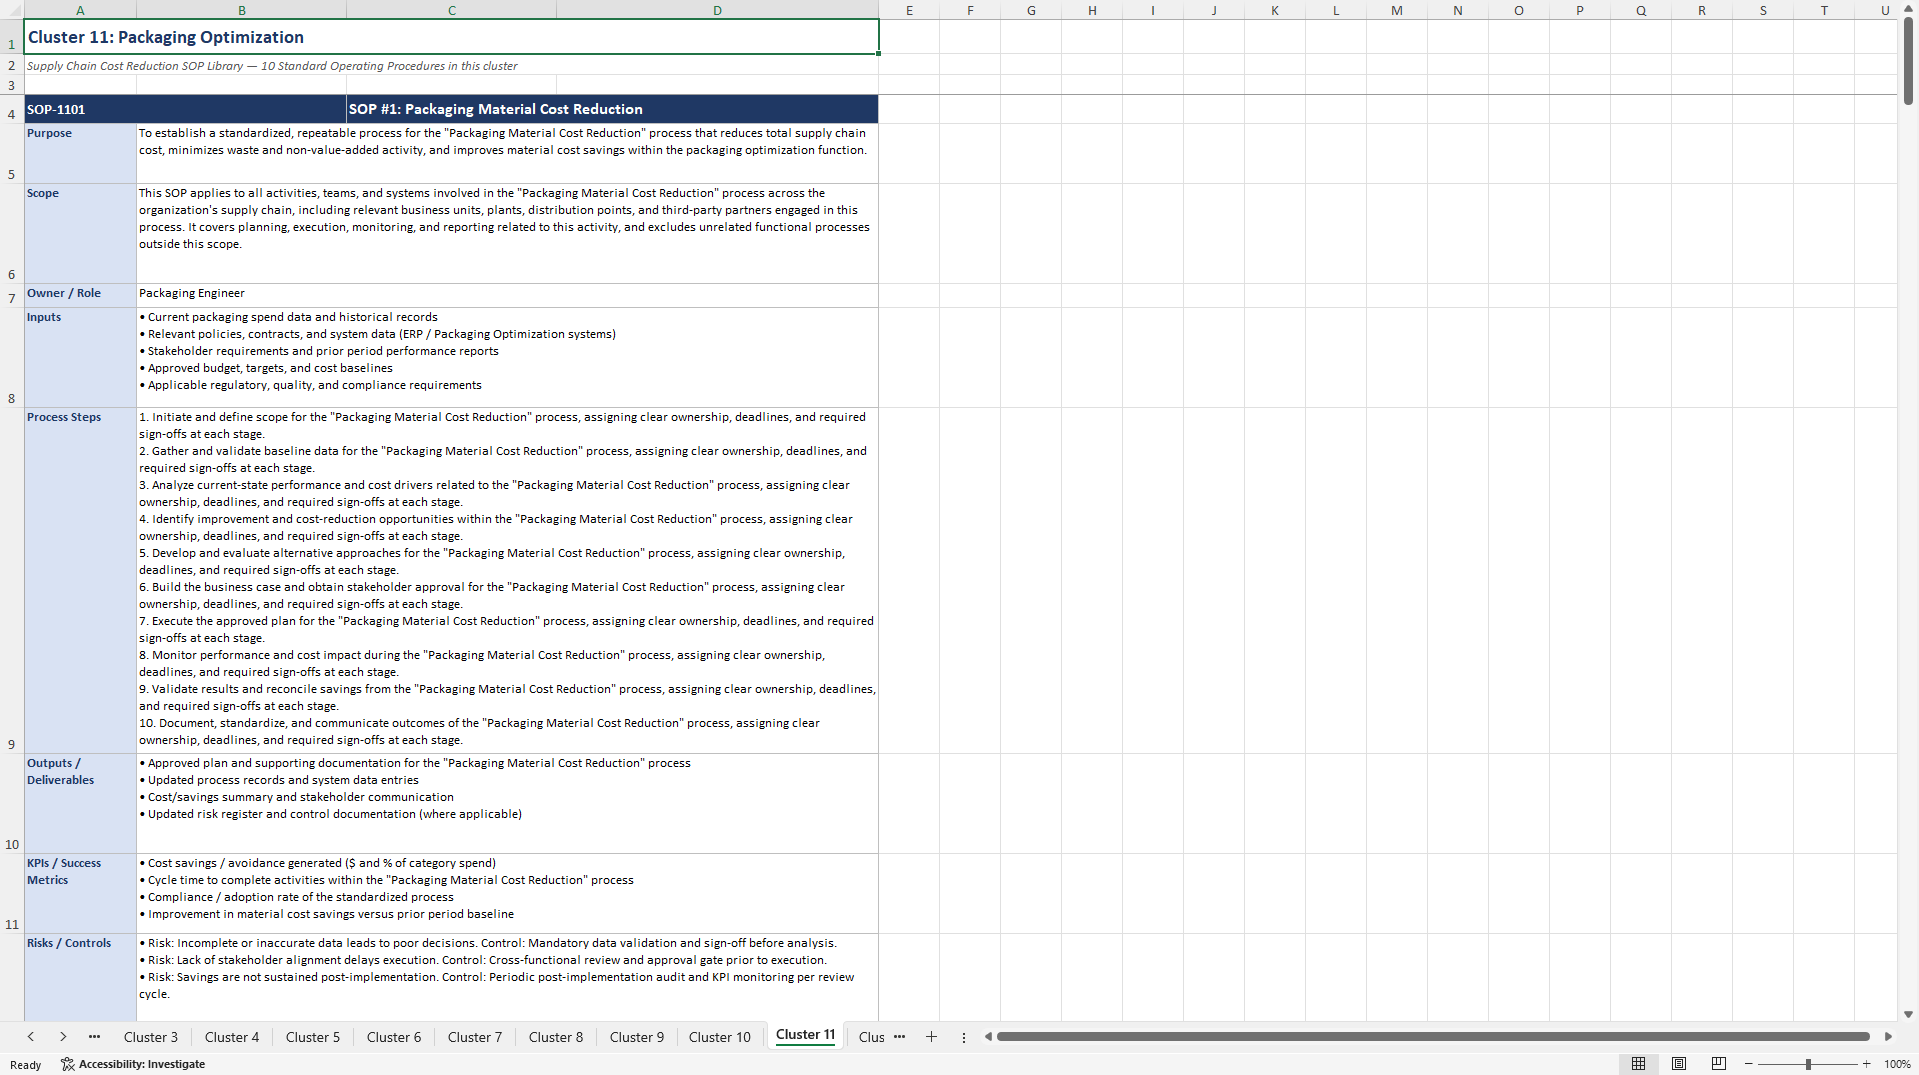
Task: Click vertical scrollbar thumb
Action: click(1908, 60)
